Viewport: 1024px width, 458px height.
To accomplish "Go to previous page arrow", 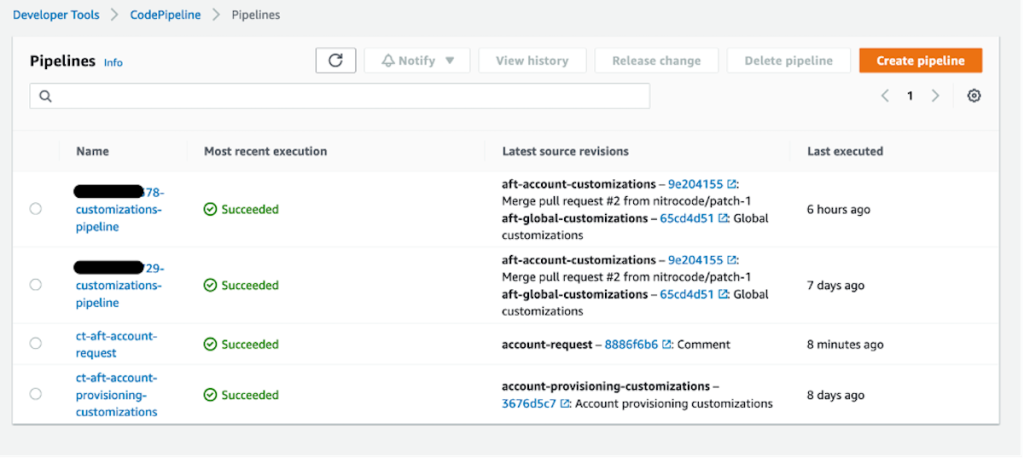I will pos(885,96).
